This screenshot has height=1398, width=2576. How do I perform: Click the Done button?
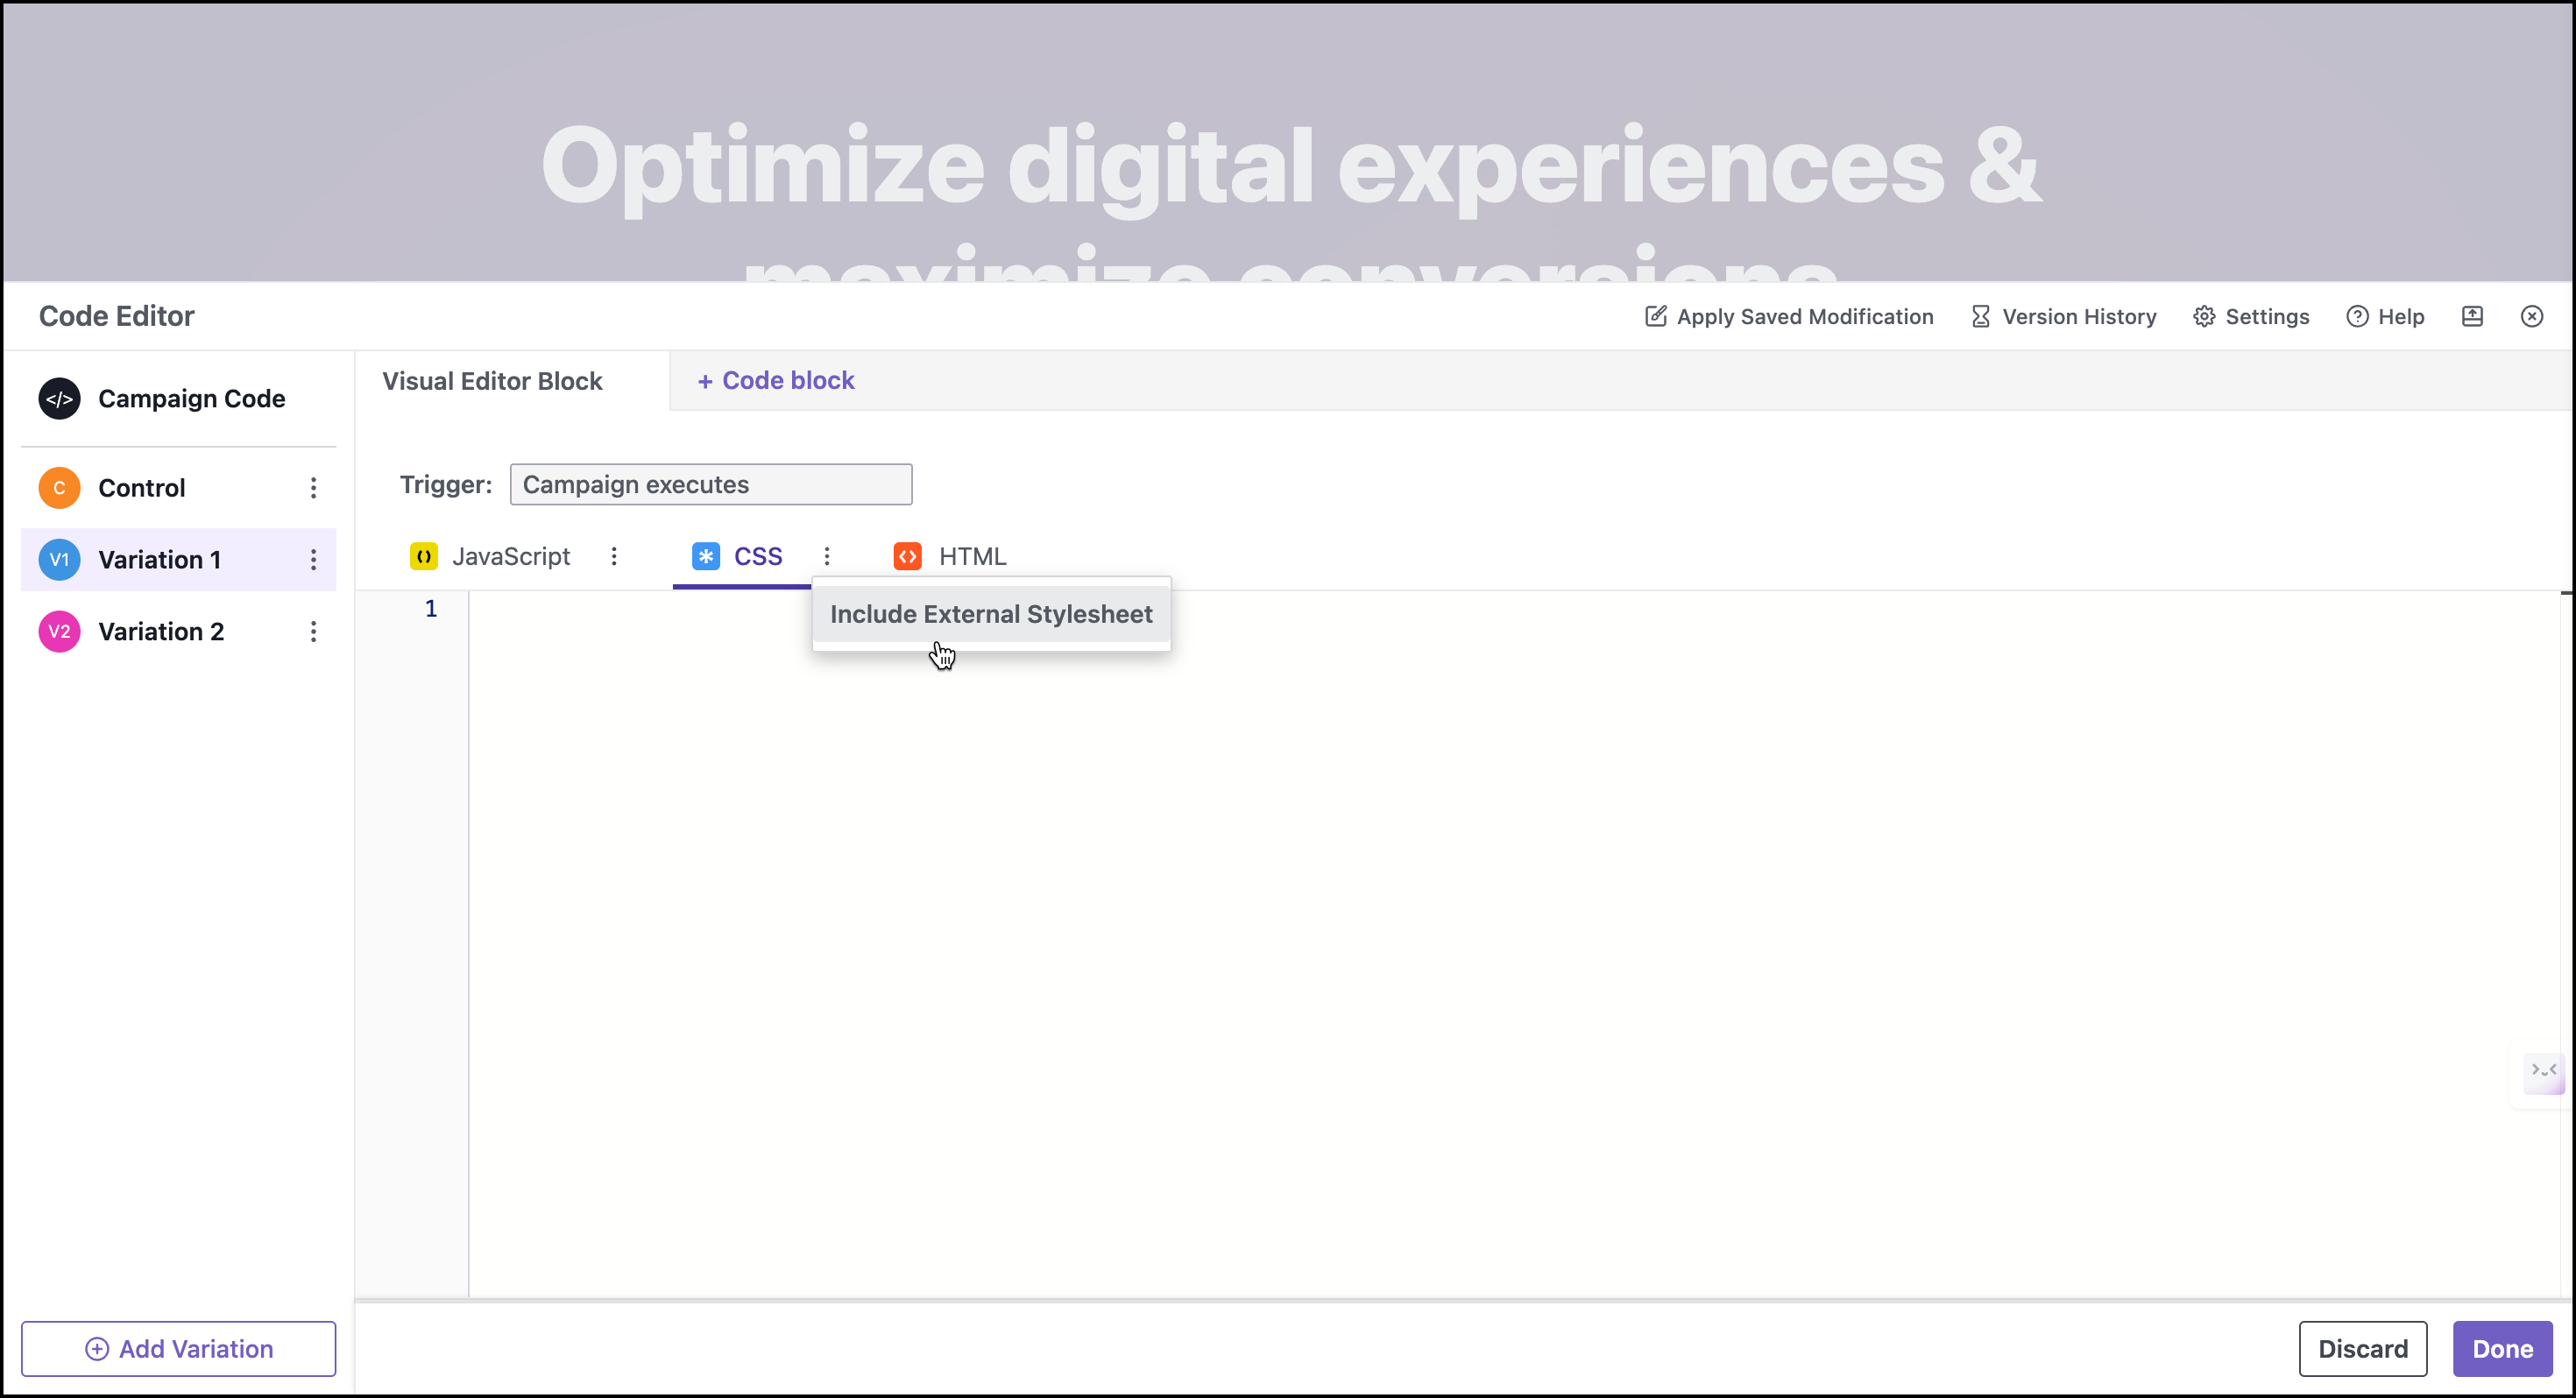(x=2503, y=1348)
